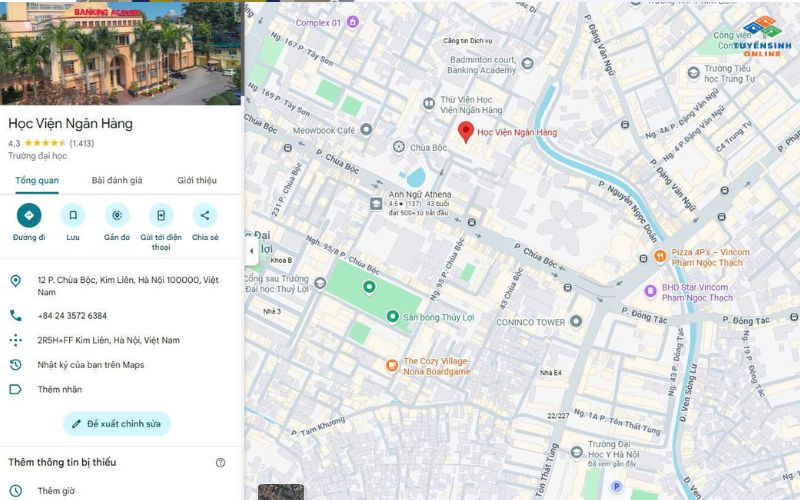Click P. Nguyễn Ngọc Doãn street label
The image size is (800, 500).
click(x=628, y=211)
